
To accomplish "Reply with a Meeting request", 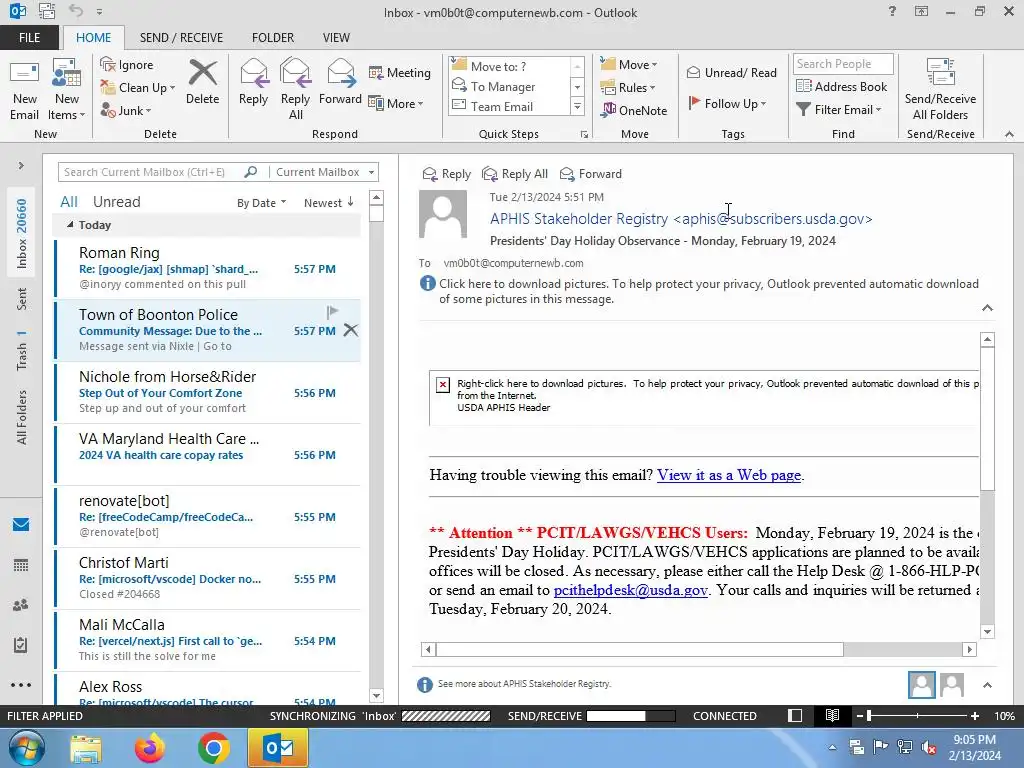I will [400, 72].
